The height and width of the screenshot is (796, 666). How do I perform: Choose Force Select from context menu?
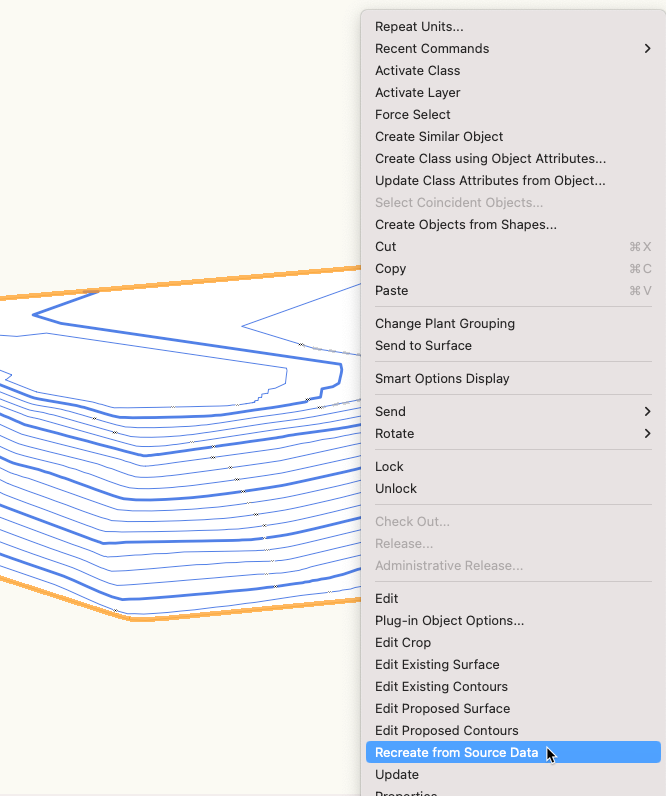point(412,115)
